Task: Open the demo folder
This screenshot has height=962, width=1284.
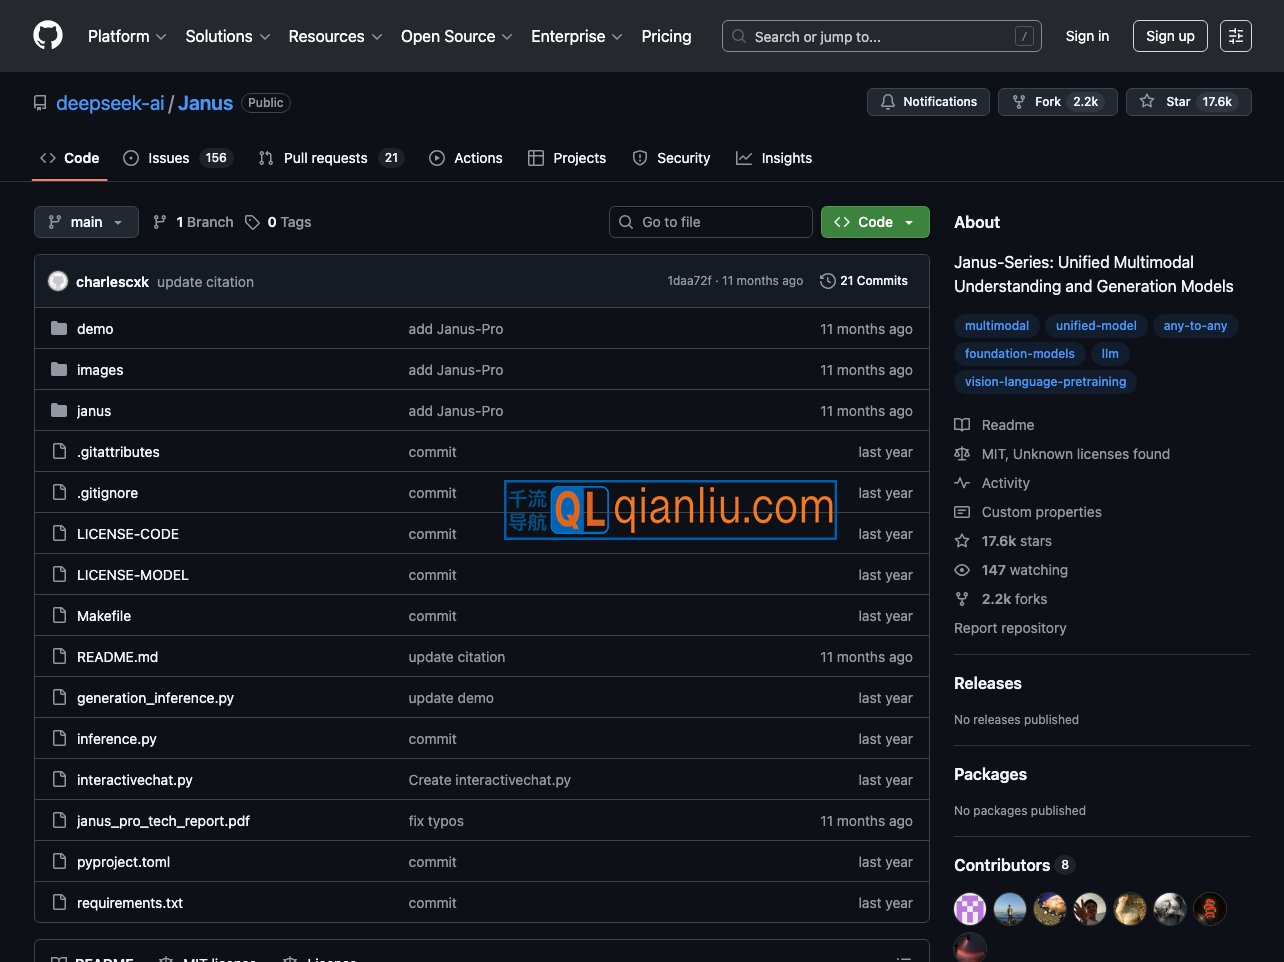Action: click(95, 329)
